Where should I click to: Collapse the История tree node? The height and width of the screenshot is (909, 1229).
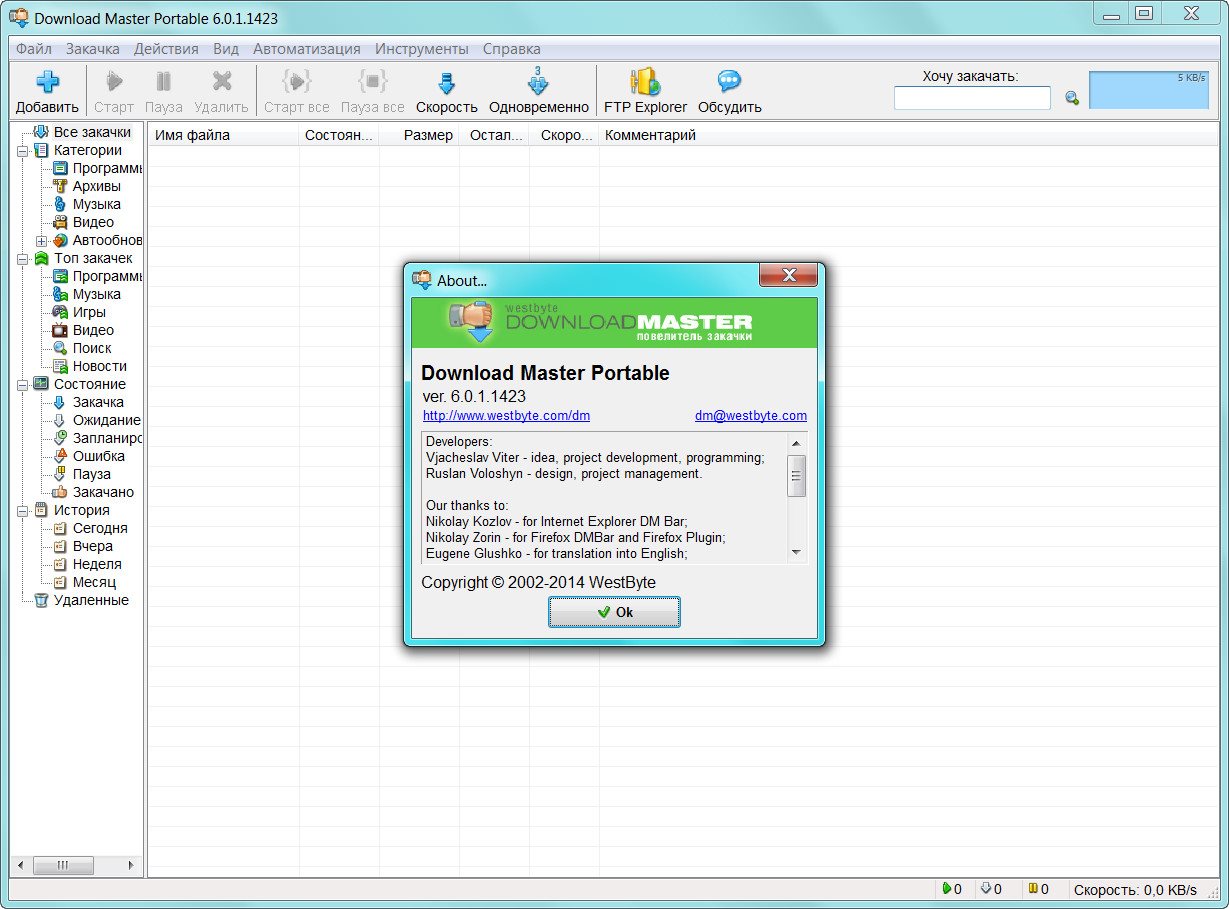[23, 511]
